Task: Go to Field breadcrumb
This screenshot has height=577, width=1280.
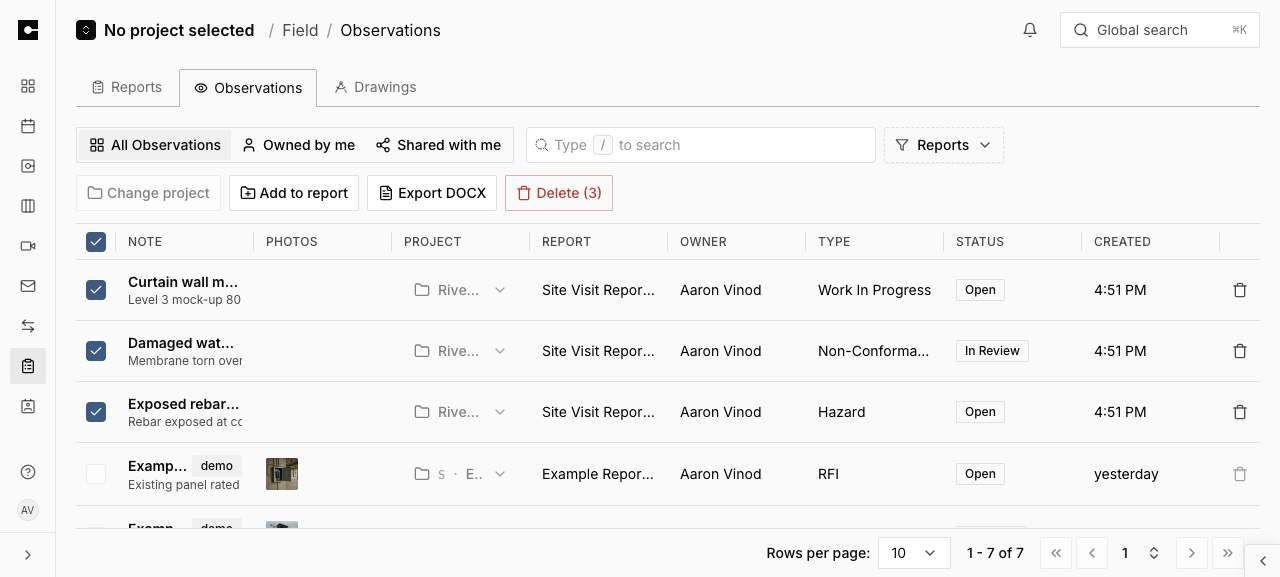Action: pos(300,30)
